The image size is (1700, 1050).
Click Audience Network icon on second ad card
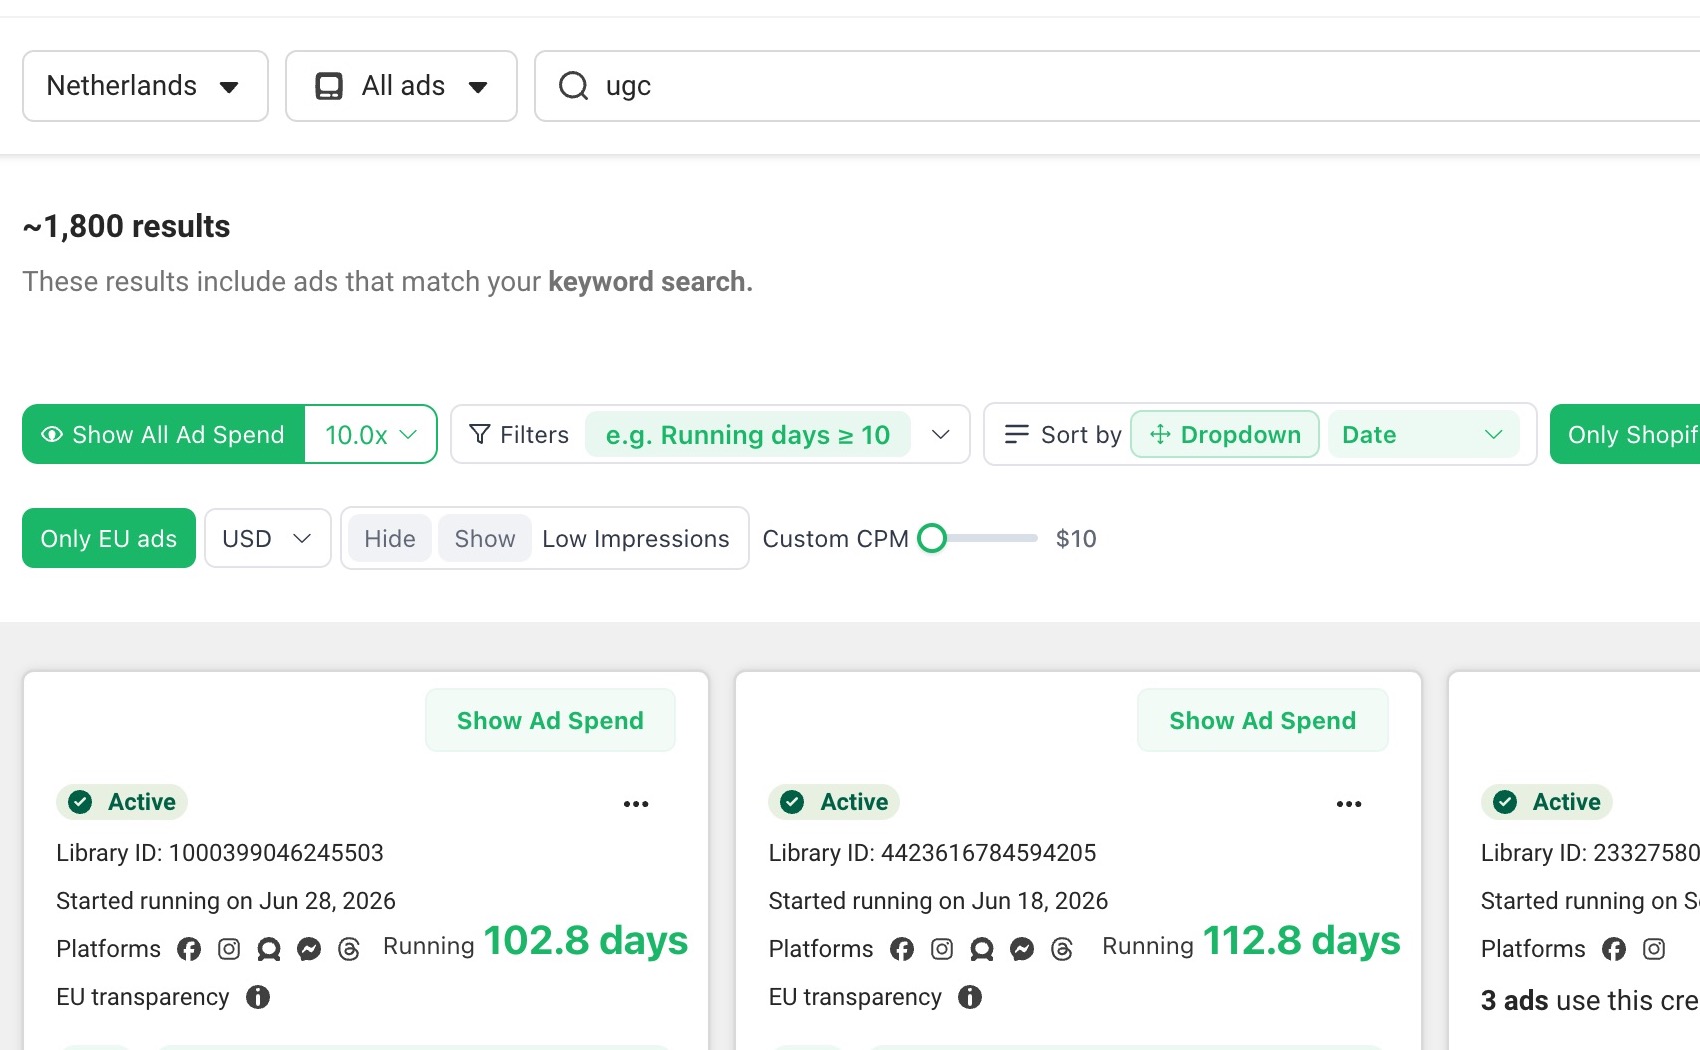982,949
